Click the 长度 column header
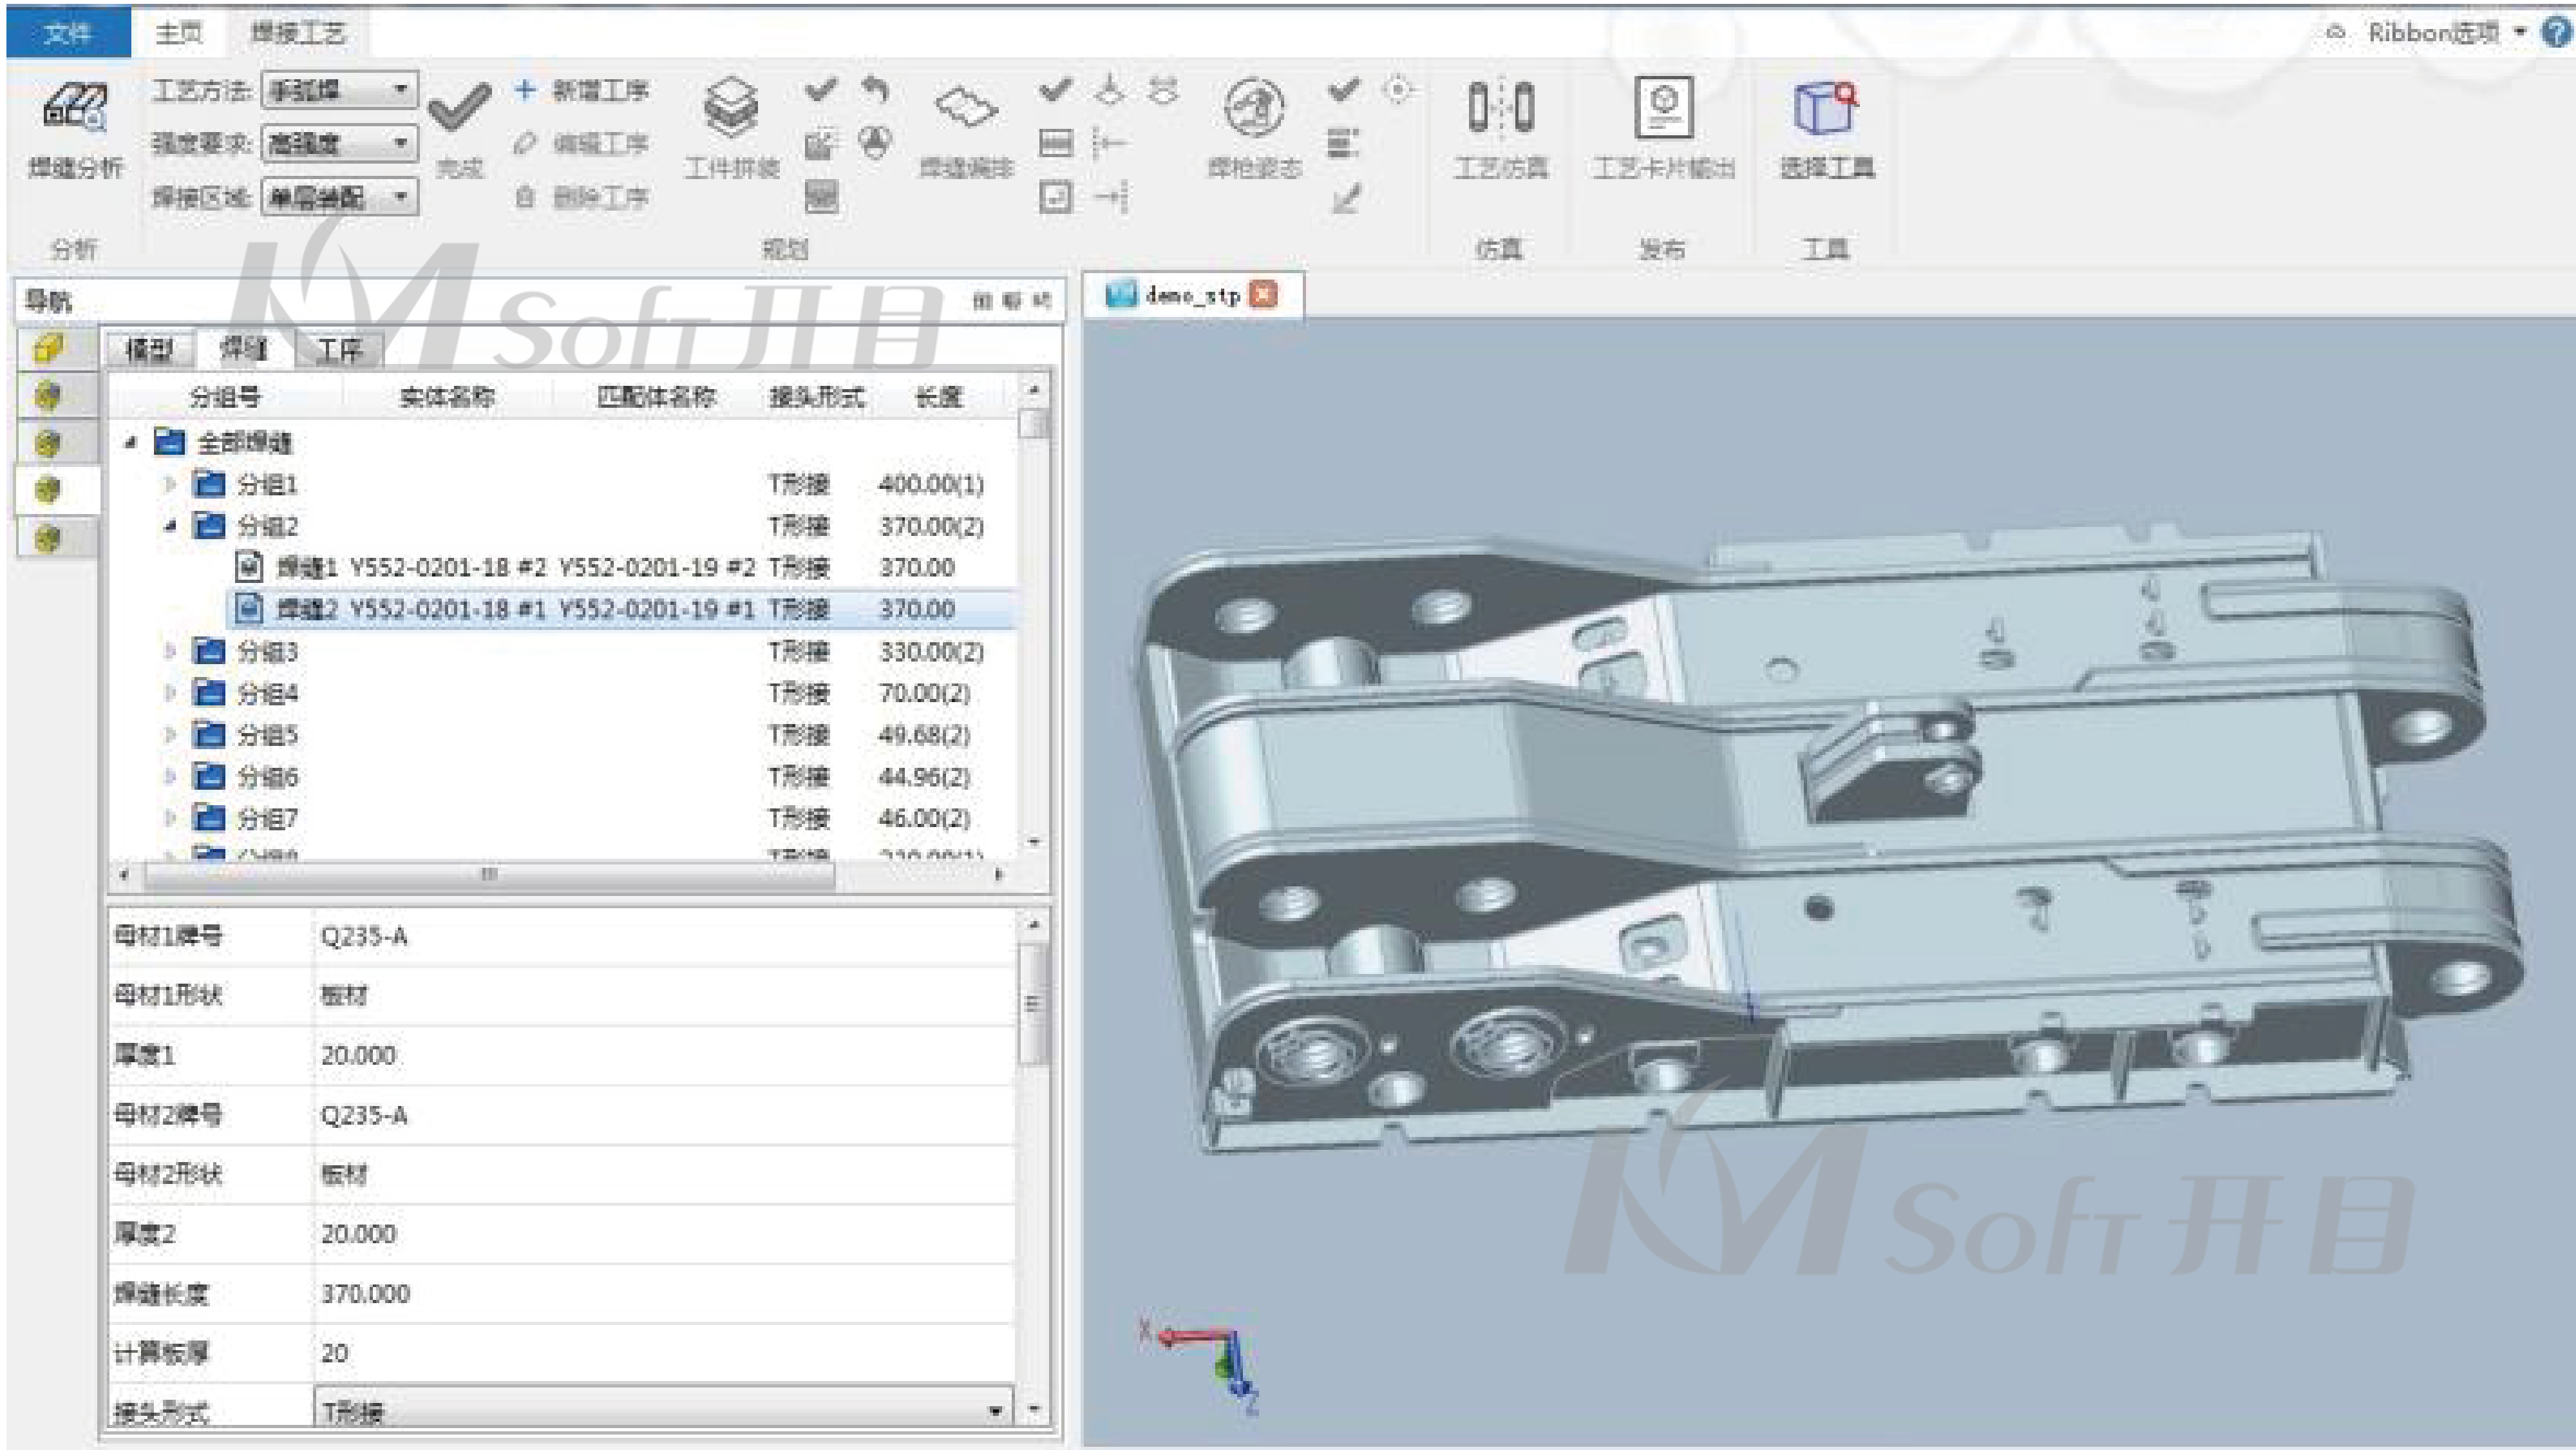The height and width of the screenshot is (1450, 2576). (x=939, y=397)
